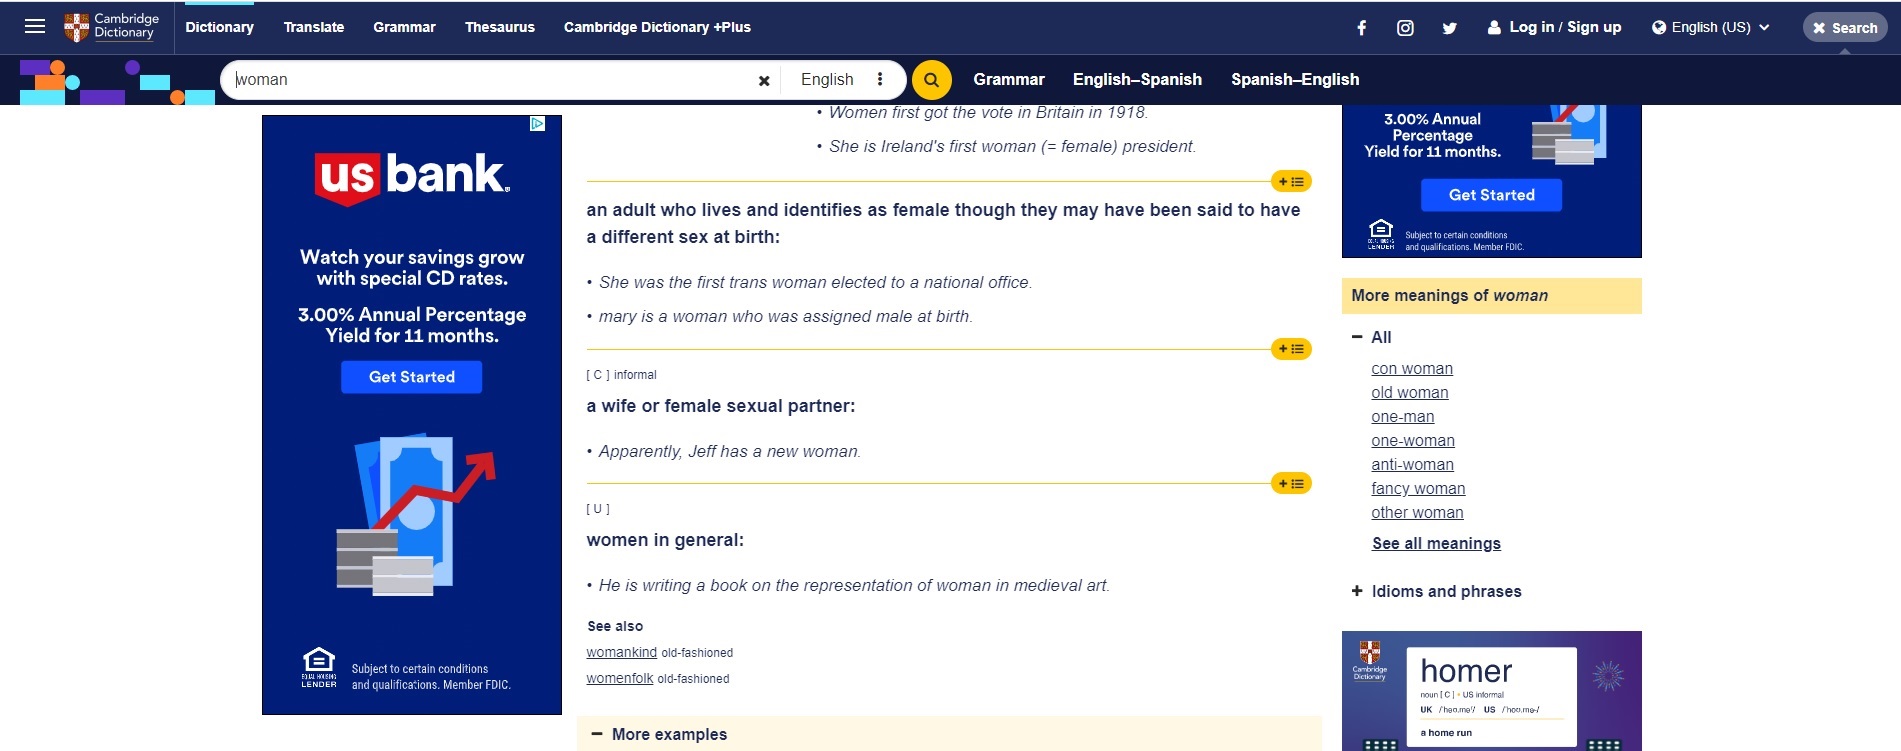Add 'women in general' sense to list
Screen dimensions: 1901x751
[1291, 484]
